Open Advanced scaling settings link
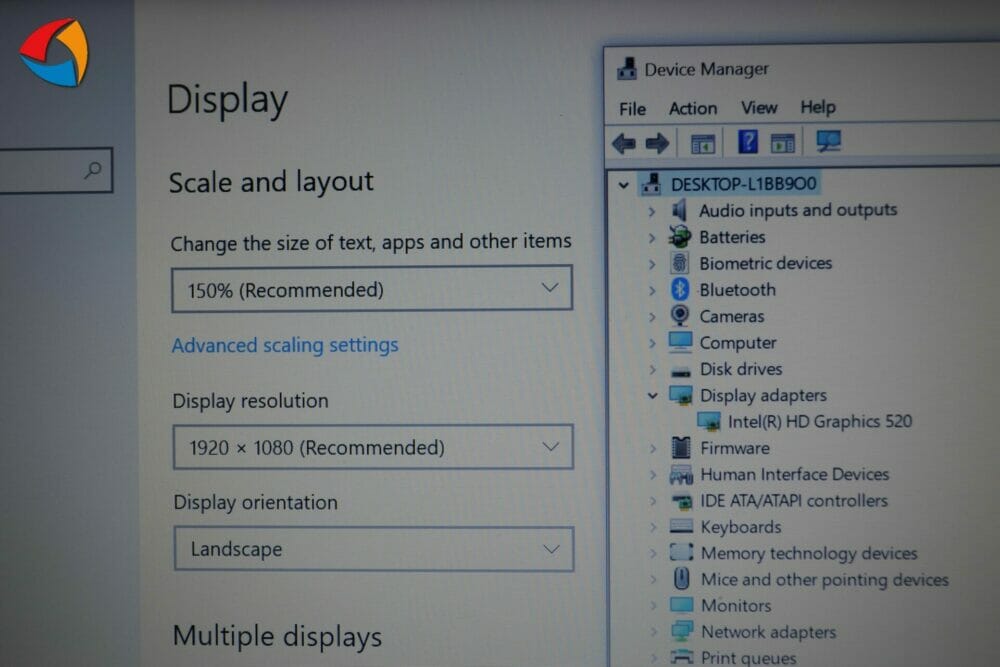This screenshot has width=1000, height=667. tap(285, 345)
